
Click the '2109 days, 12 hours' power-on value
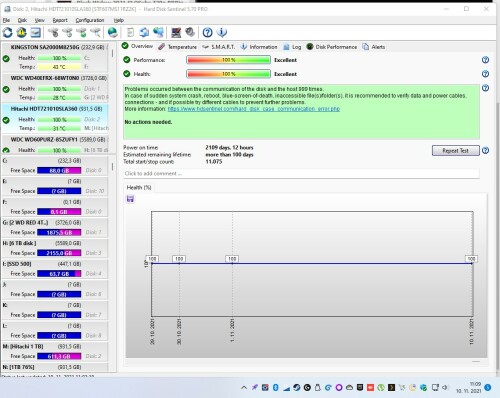(x=229, y=147)
